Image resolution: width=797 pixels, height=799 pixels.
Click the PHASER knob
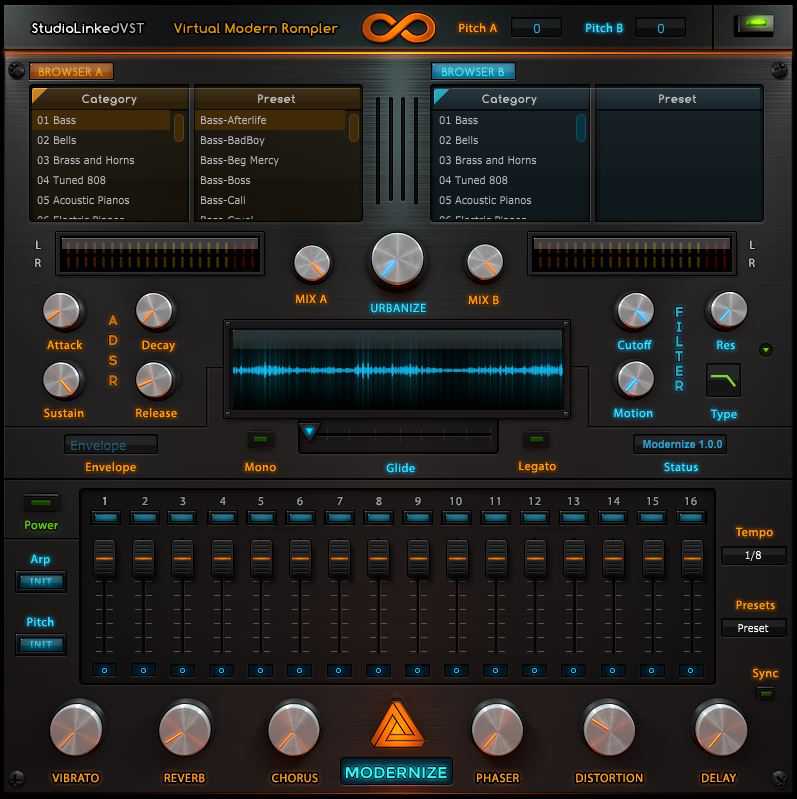click(497, 731)
